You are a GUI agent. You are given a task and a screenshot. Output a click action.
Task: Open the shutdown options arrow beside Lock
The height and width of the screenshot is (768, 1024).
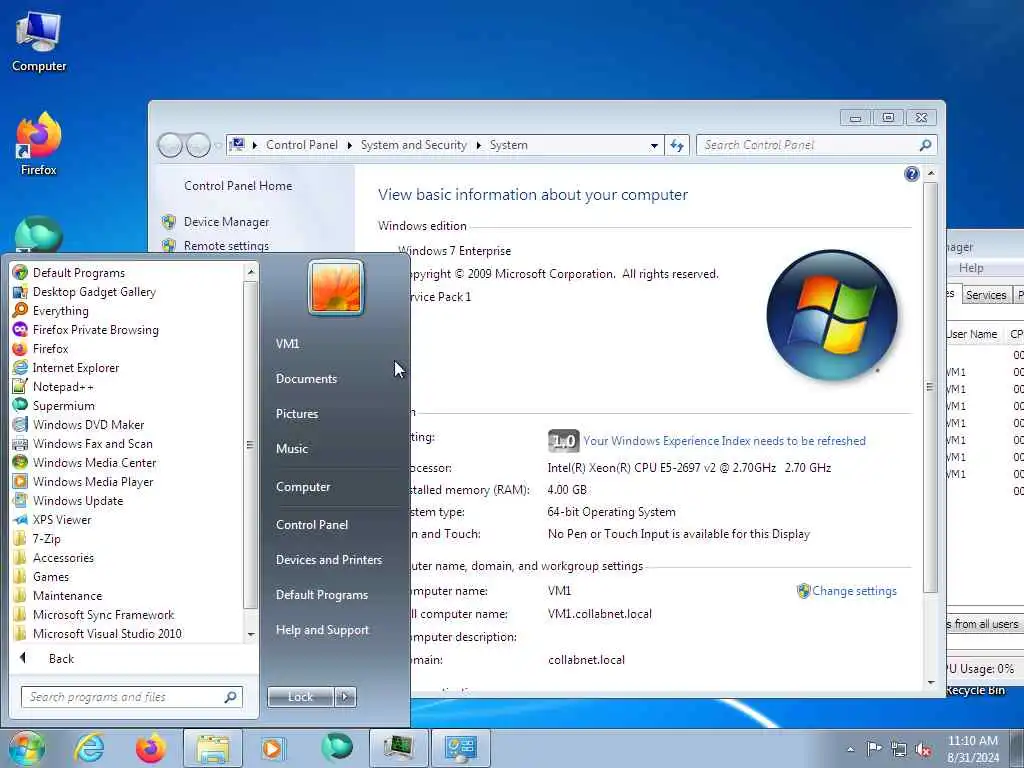[345, 697]
